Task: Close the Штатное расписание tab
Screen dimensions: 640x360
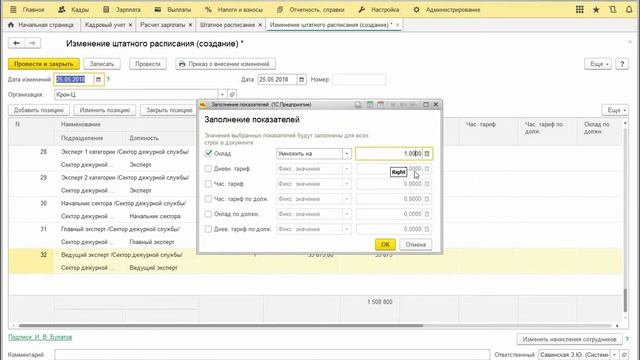Action: tap(260, 25)
